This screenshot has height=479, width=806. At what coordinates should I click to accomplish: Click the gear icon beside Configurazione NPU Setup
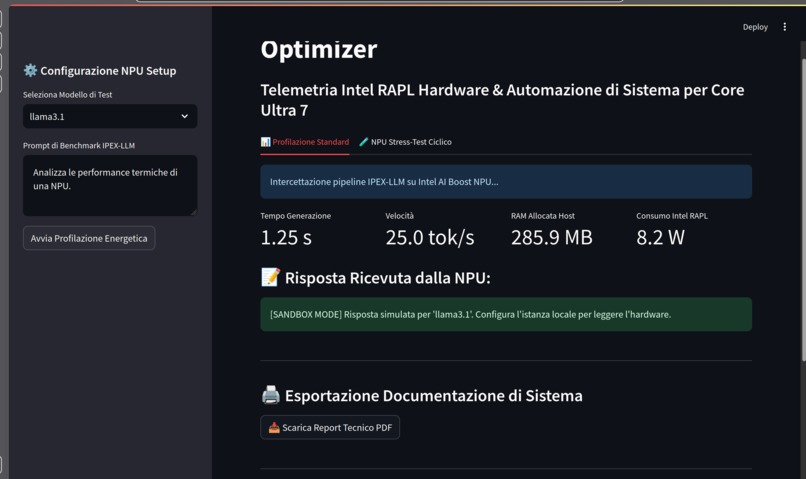(30, 70)
